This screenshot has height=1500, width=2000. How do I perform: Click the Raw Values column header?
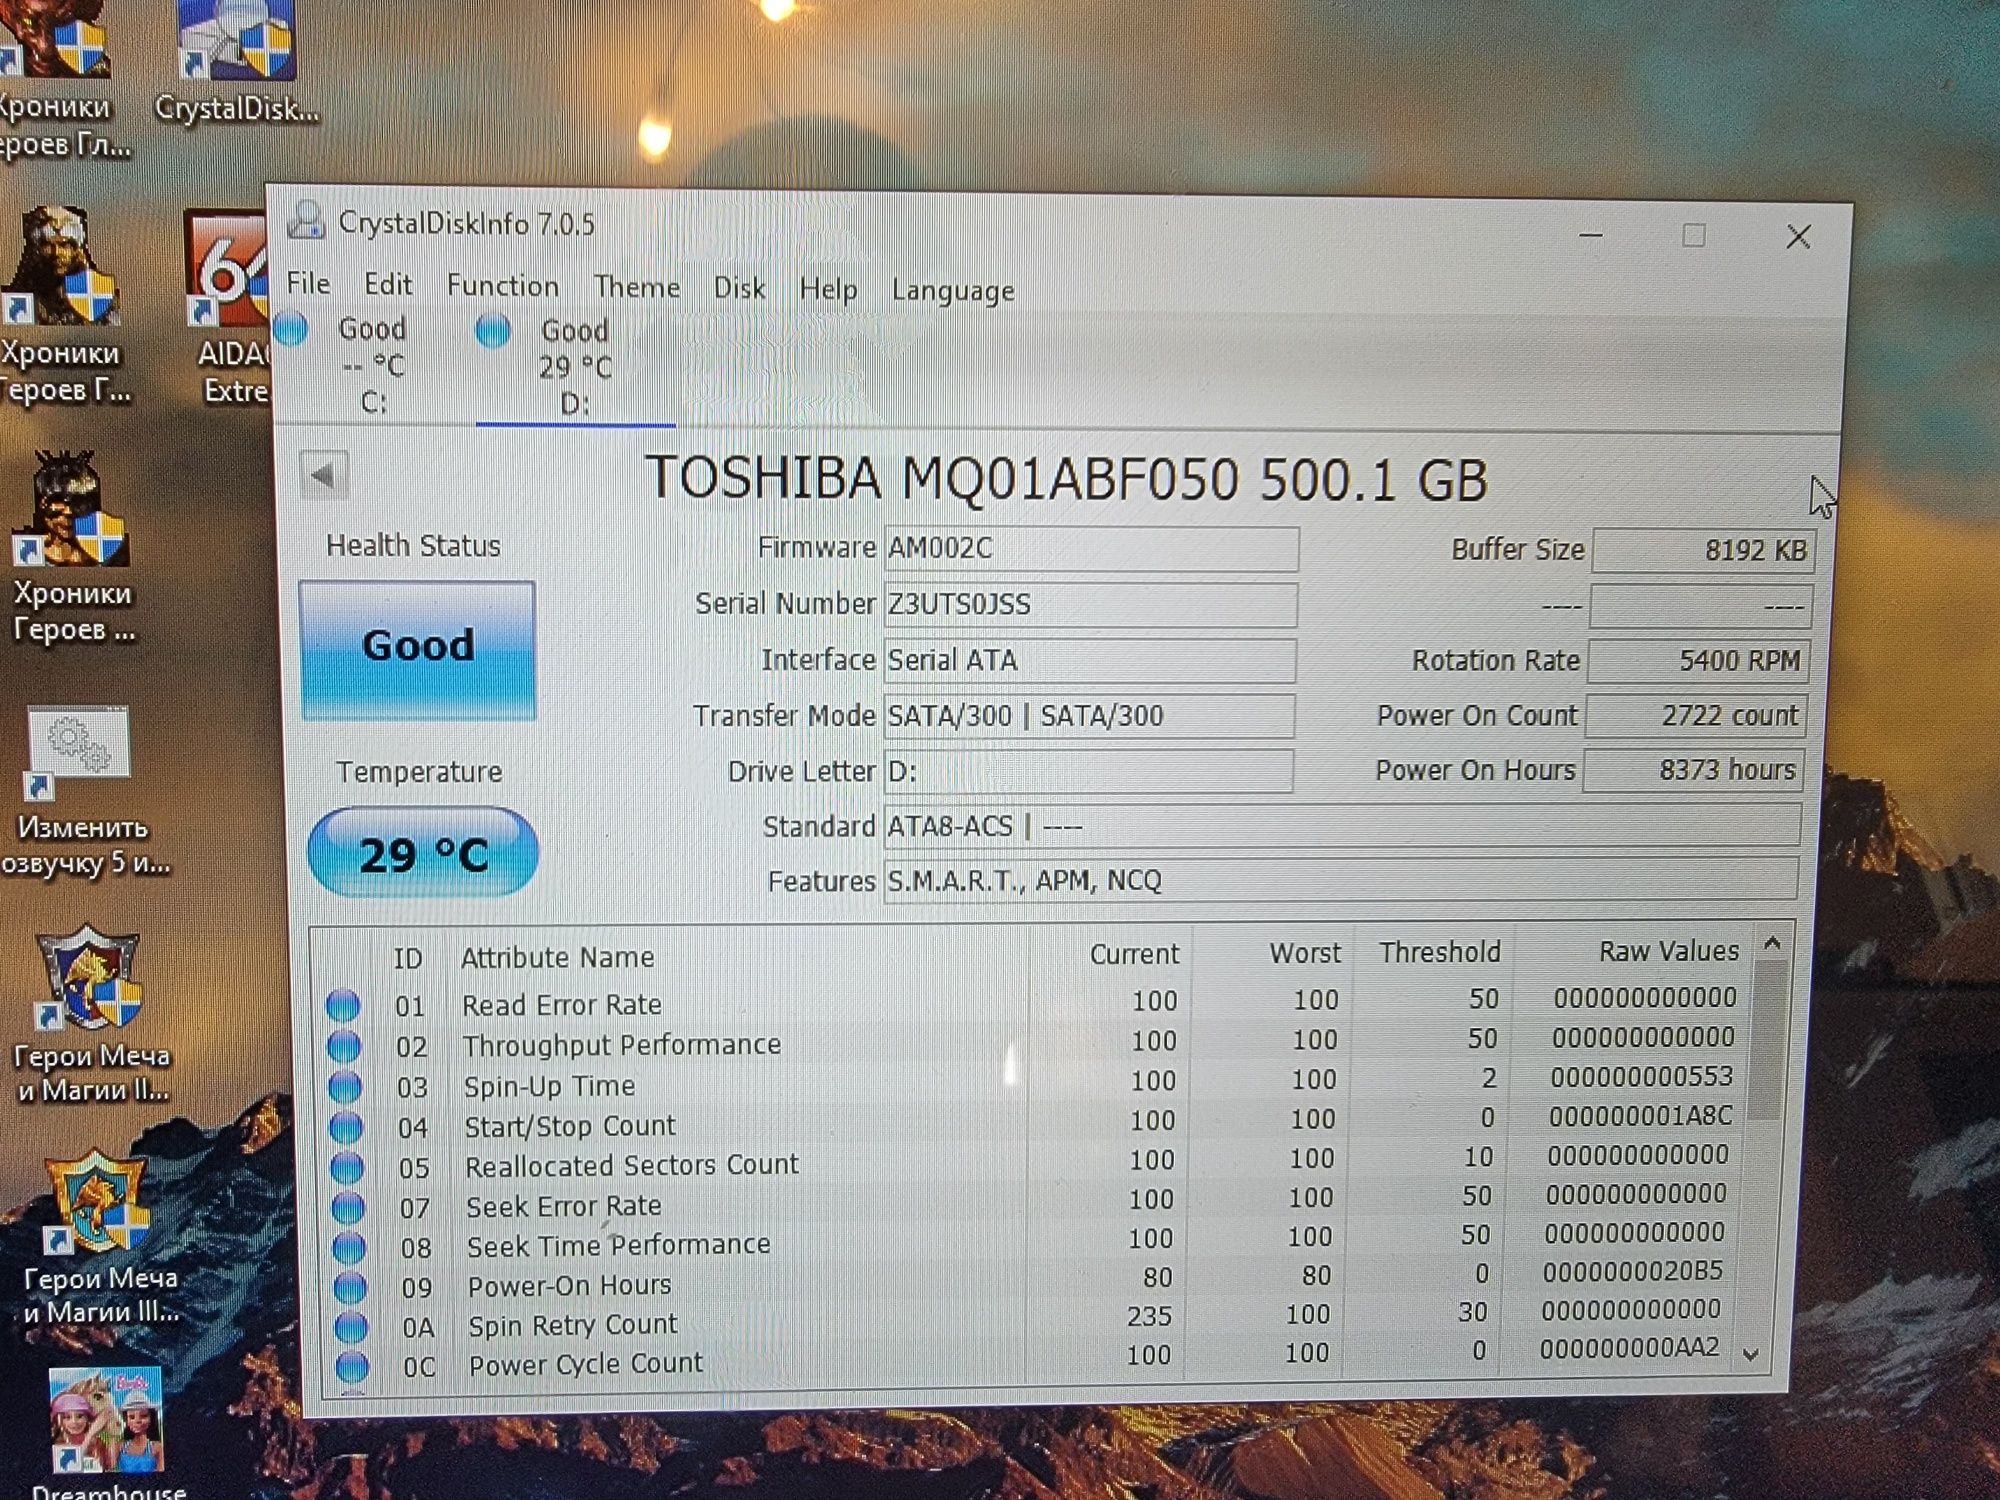click(1668, 952)
